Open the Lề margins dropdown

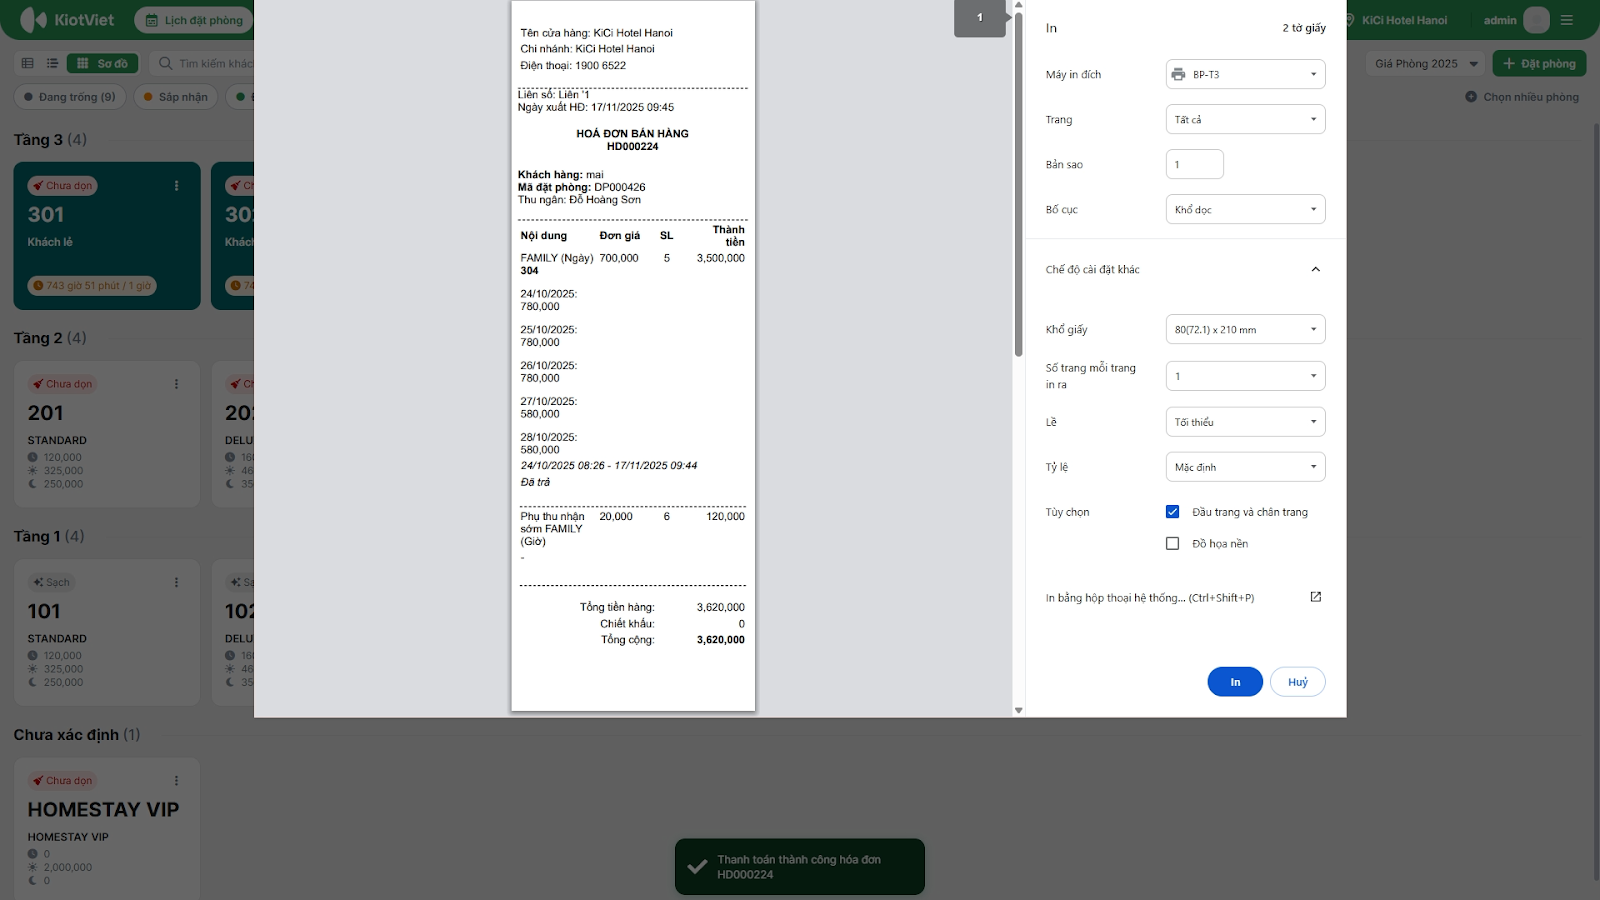click(1246, 422)
